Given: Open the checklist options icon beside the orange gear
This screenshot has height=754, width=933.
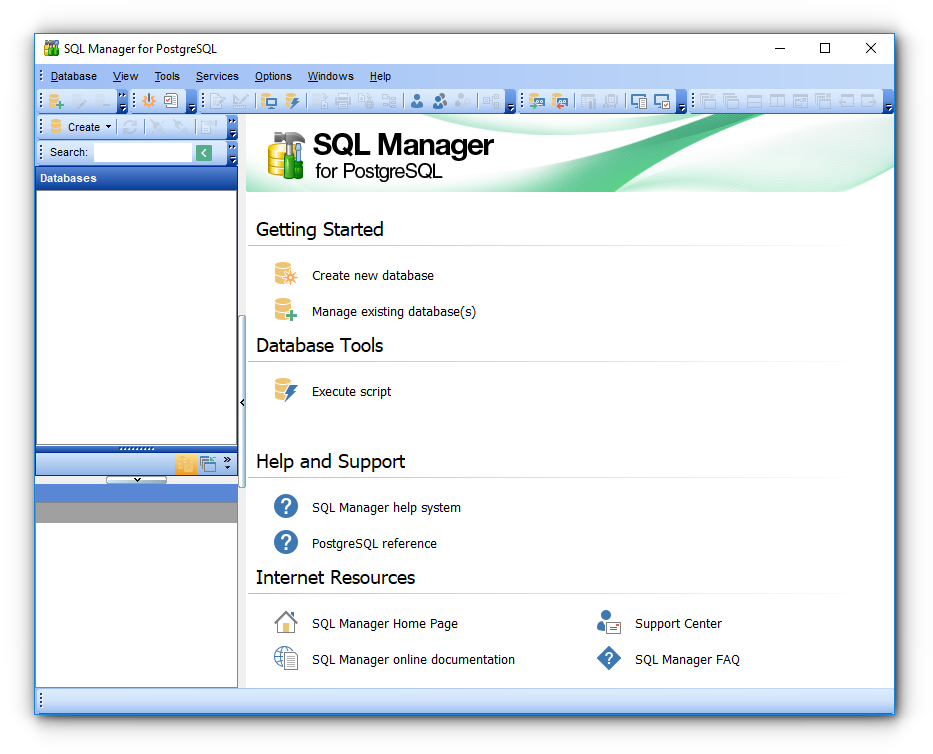Looking at the screenshot, I should tap(171, 101).
